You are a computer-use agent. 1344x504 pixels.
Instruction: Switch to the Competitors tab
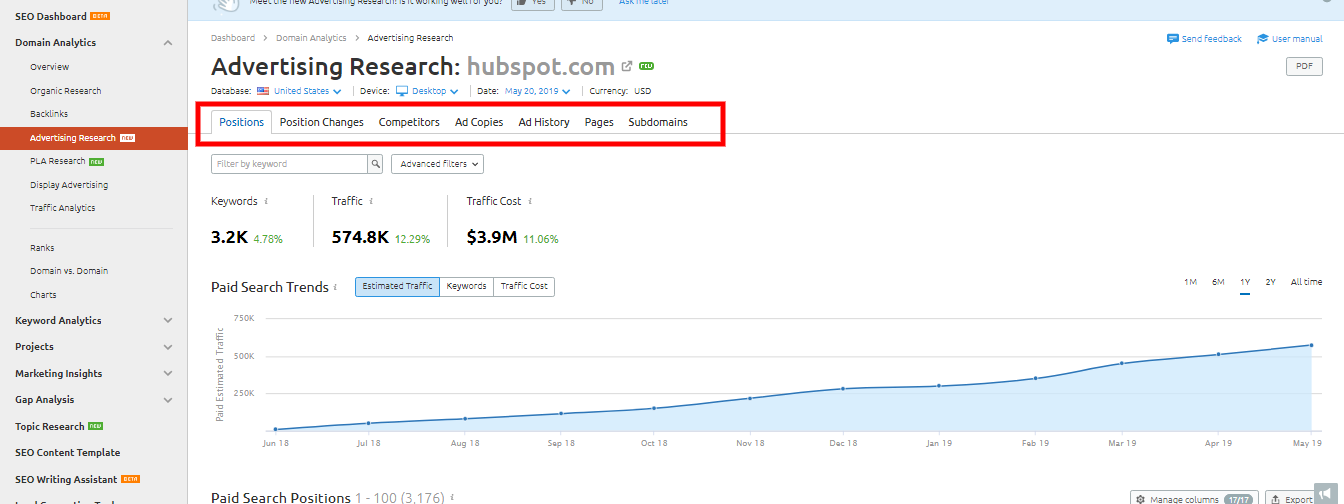[409, 122]
